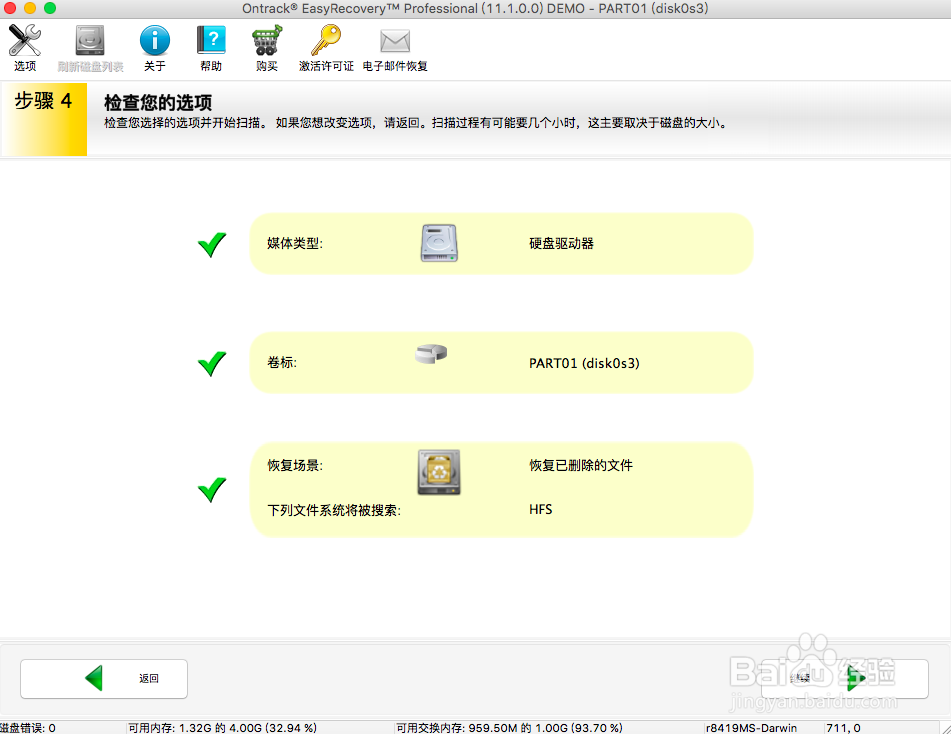
Task: Go back with the 返回 button
Action: point(104,679)
